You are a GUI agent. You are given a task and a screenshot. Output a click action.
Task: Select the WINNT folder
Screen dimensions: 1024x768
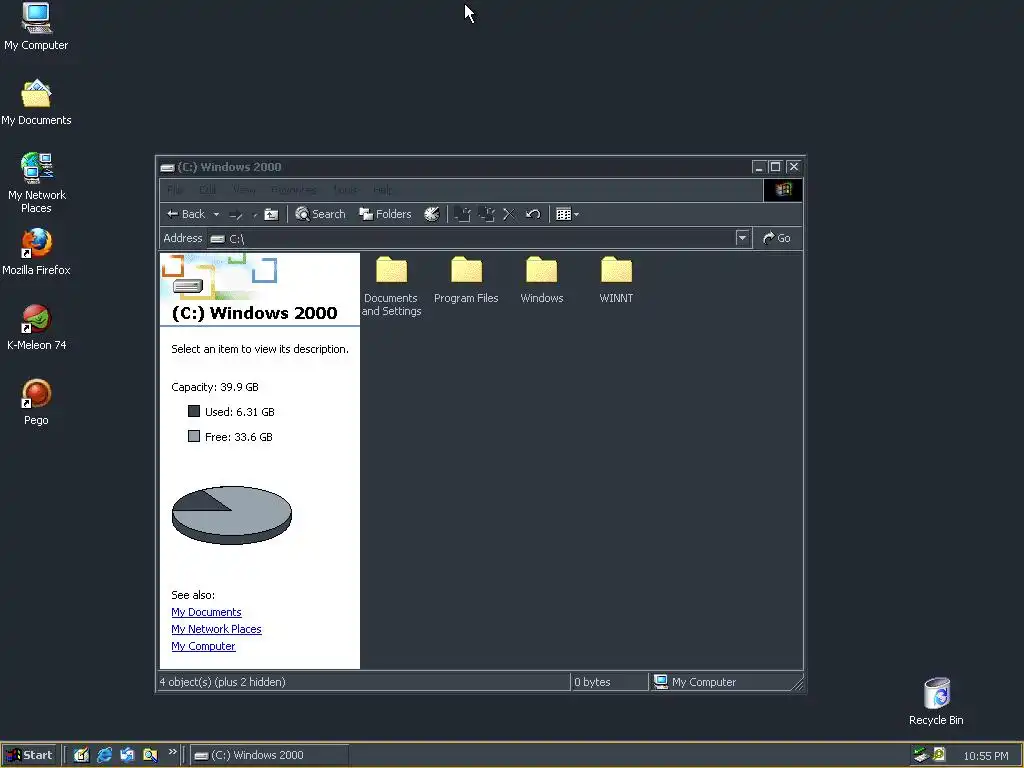616,281
